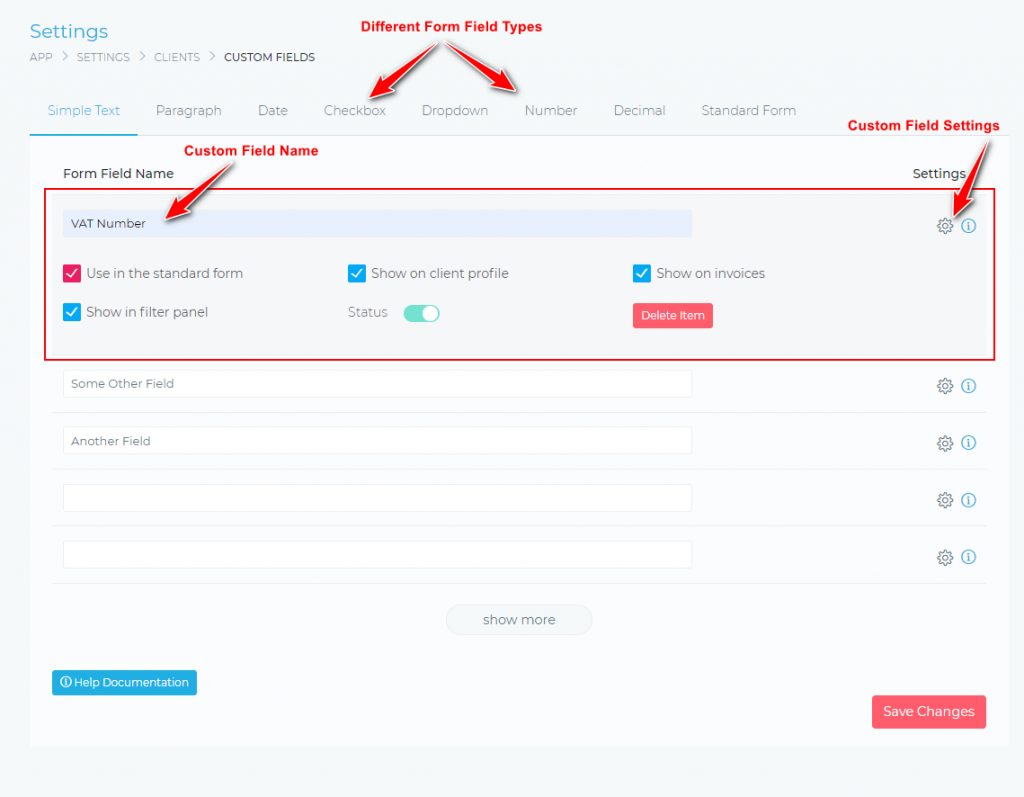1024x797 pixels.
Task: Click info icon next to Another Field
Action: click(x=968, y=443)
